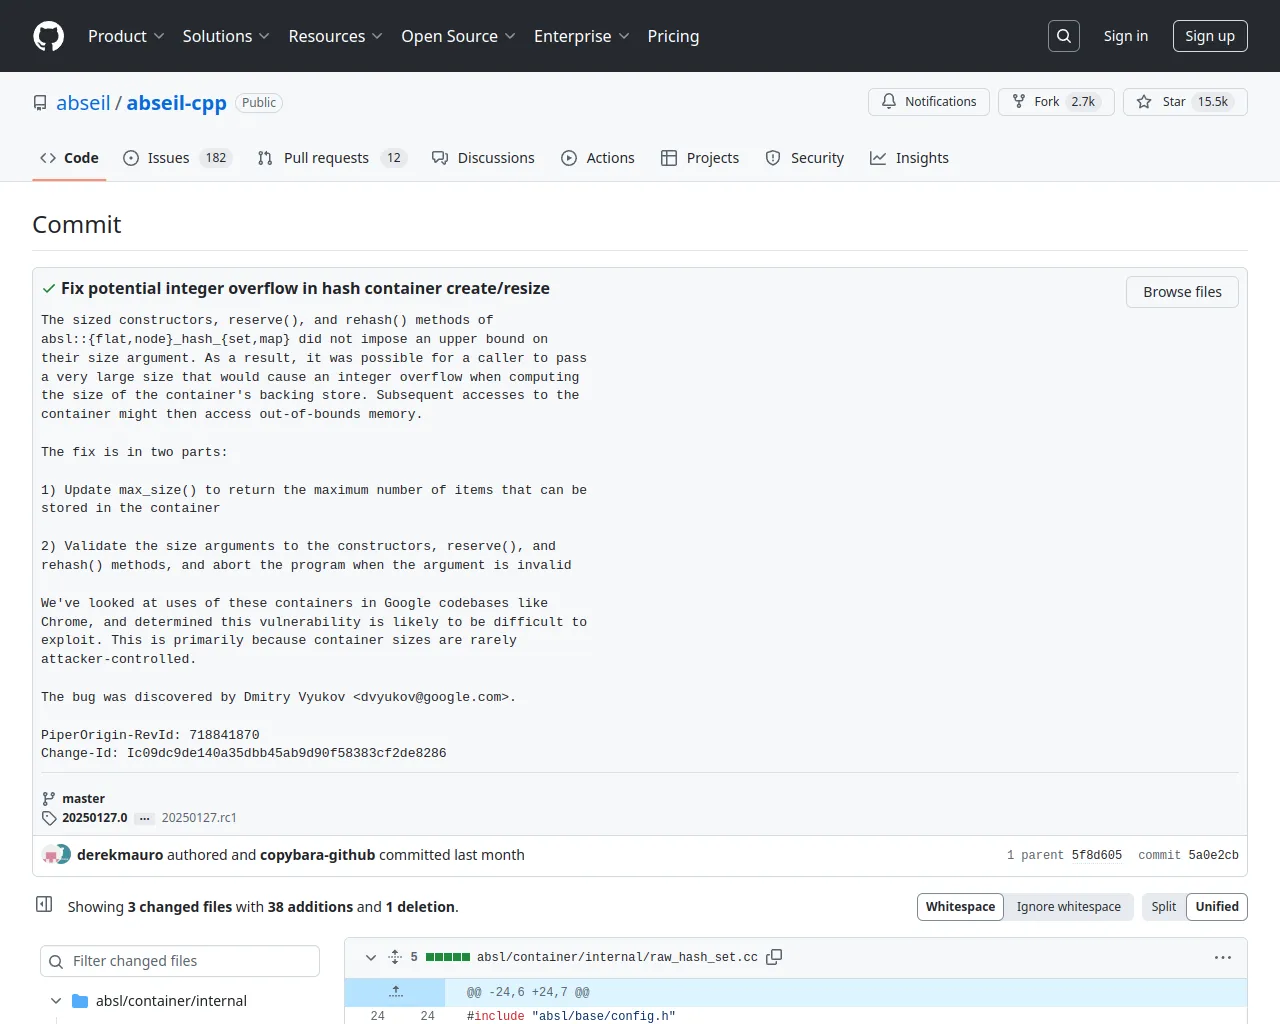
Task: Click the Fork count 2.7k
Action: coord(1083,102)
